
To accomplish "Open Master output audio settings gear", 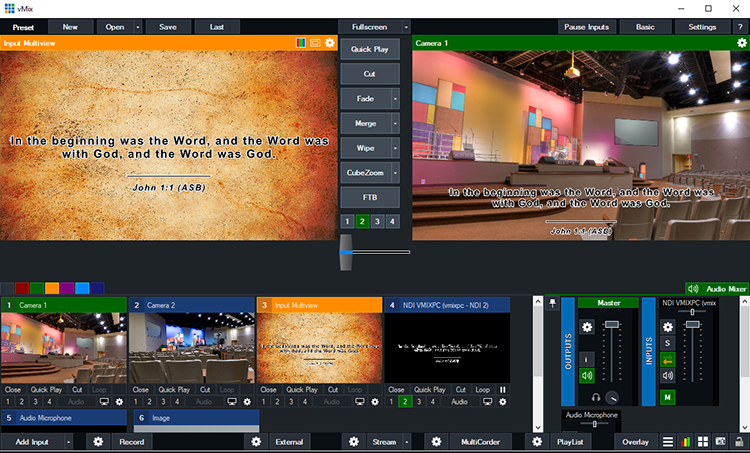I will [x=587, y=327].
